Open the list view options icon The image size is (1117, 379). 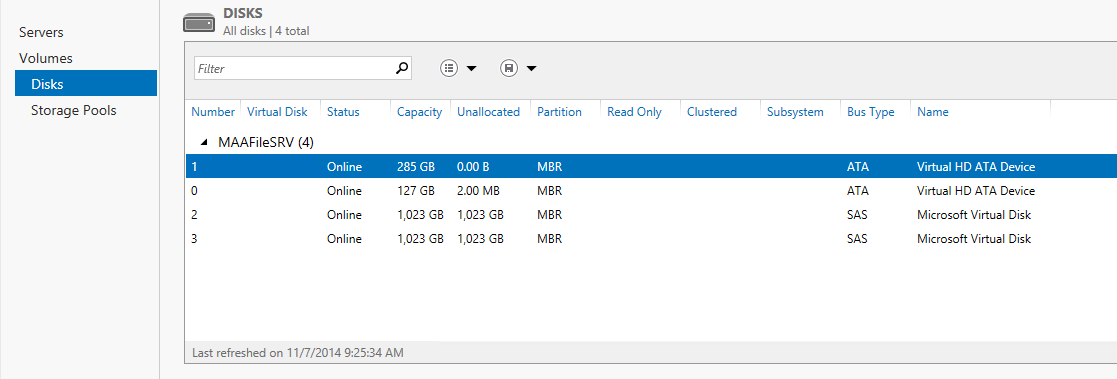[x=449, y=68]
